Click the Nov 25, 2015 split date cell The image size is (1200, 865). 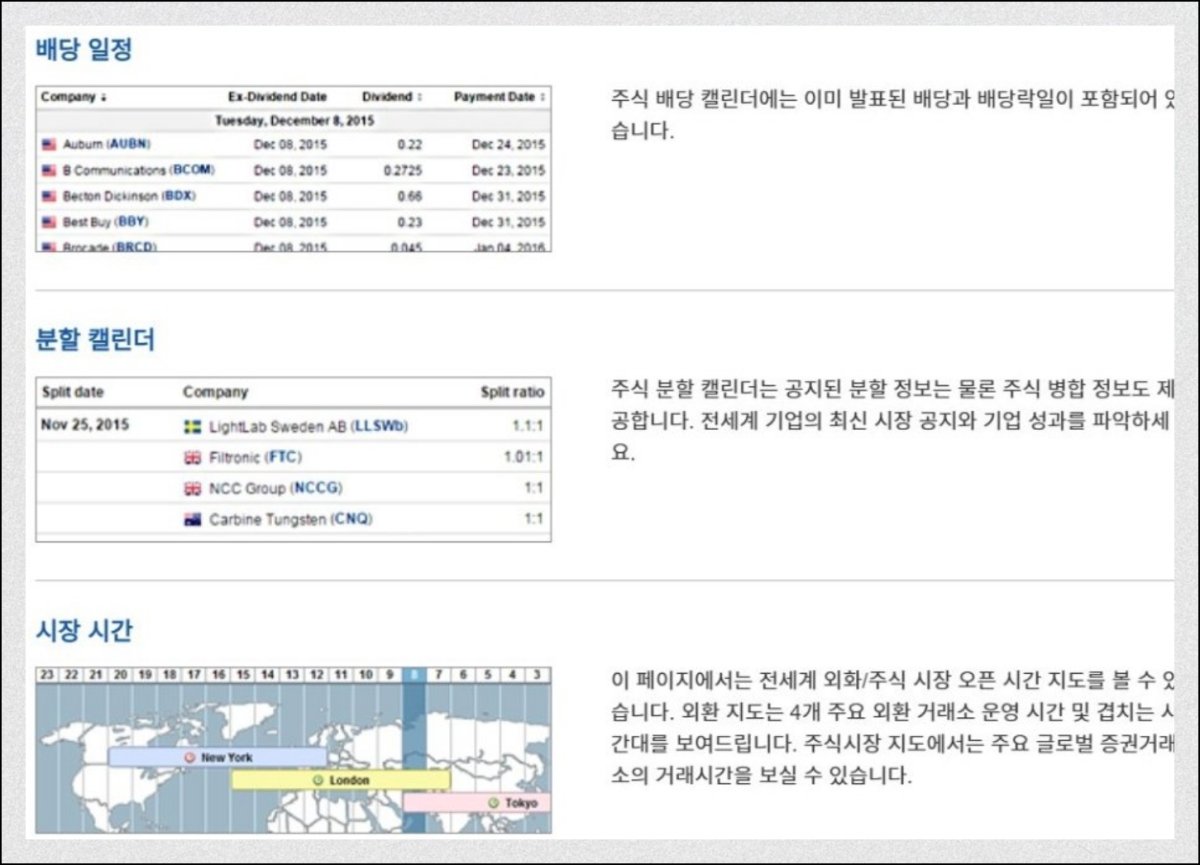[x=85, y=425]
